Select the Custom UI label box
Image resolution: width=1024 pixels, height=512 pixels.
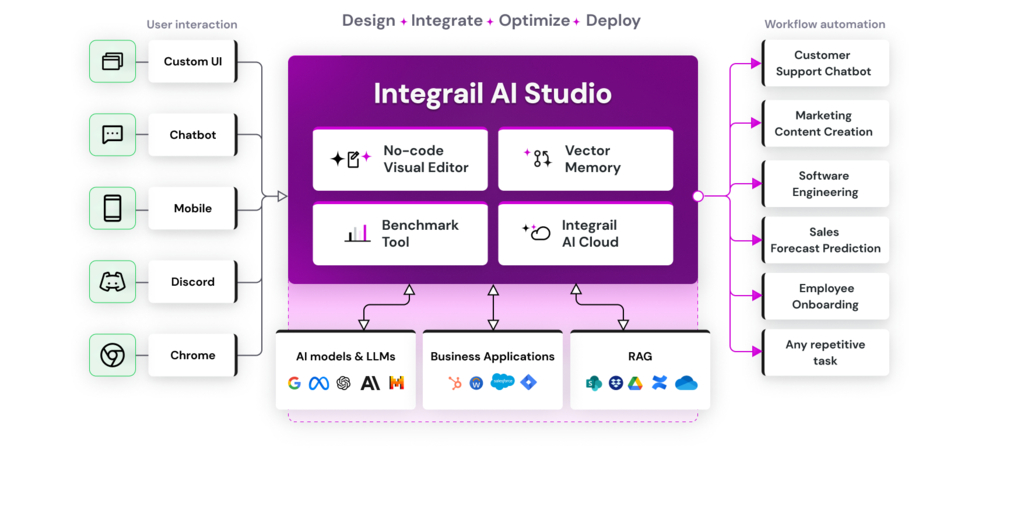(x=193, y=62)
